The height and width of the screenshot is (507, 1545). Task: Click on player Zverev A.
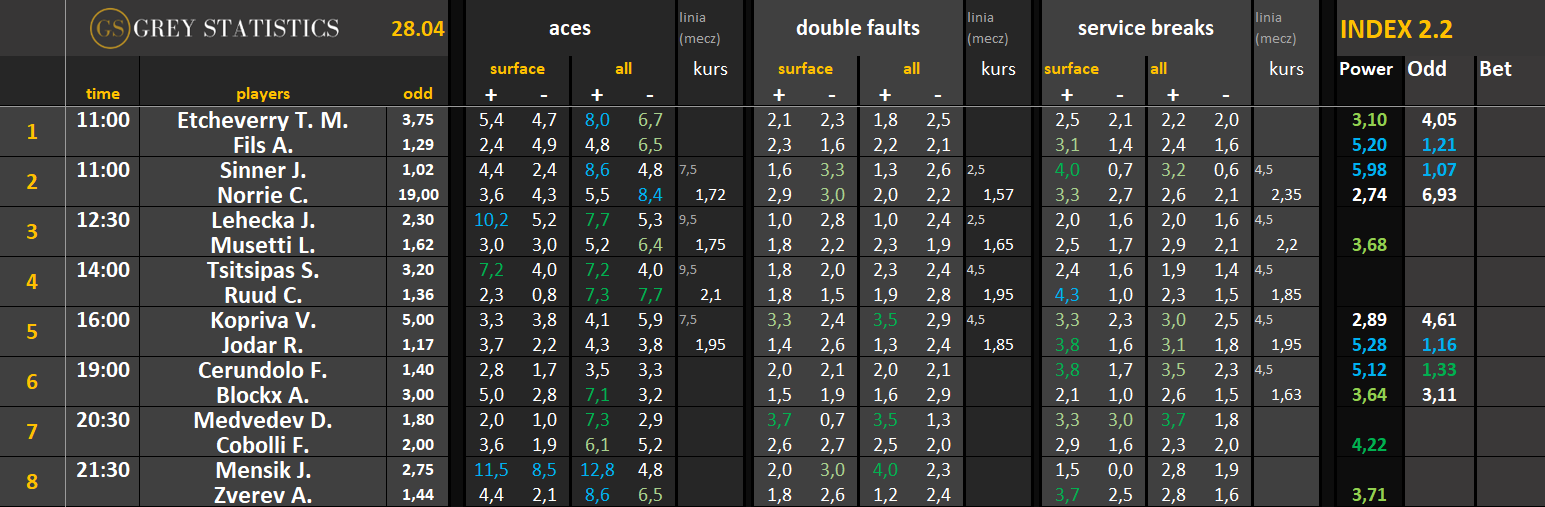(x=263, y=495)
